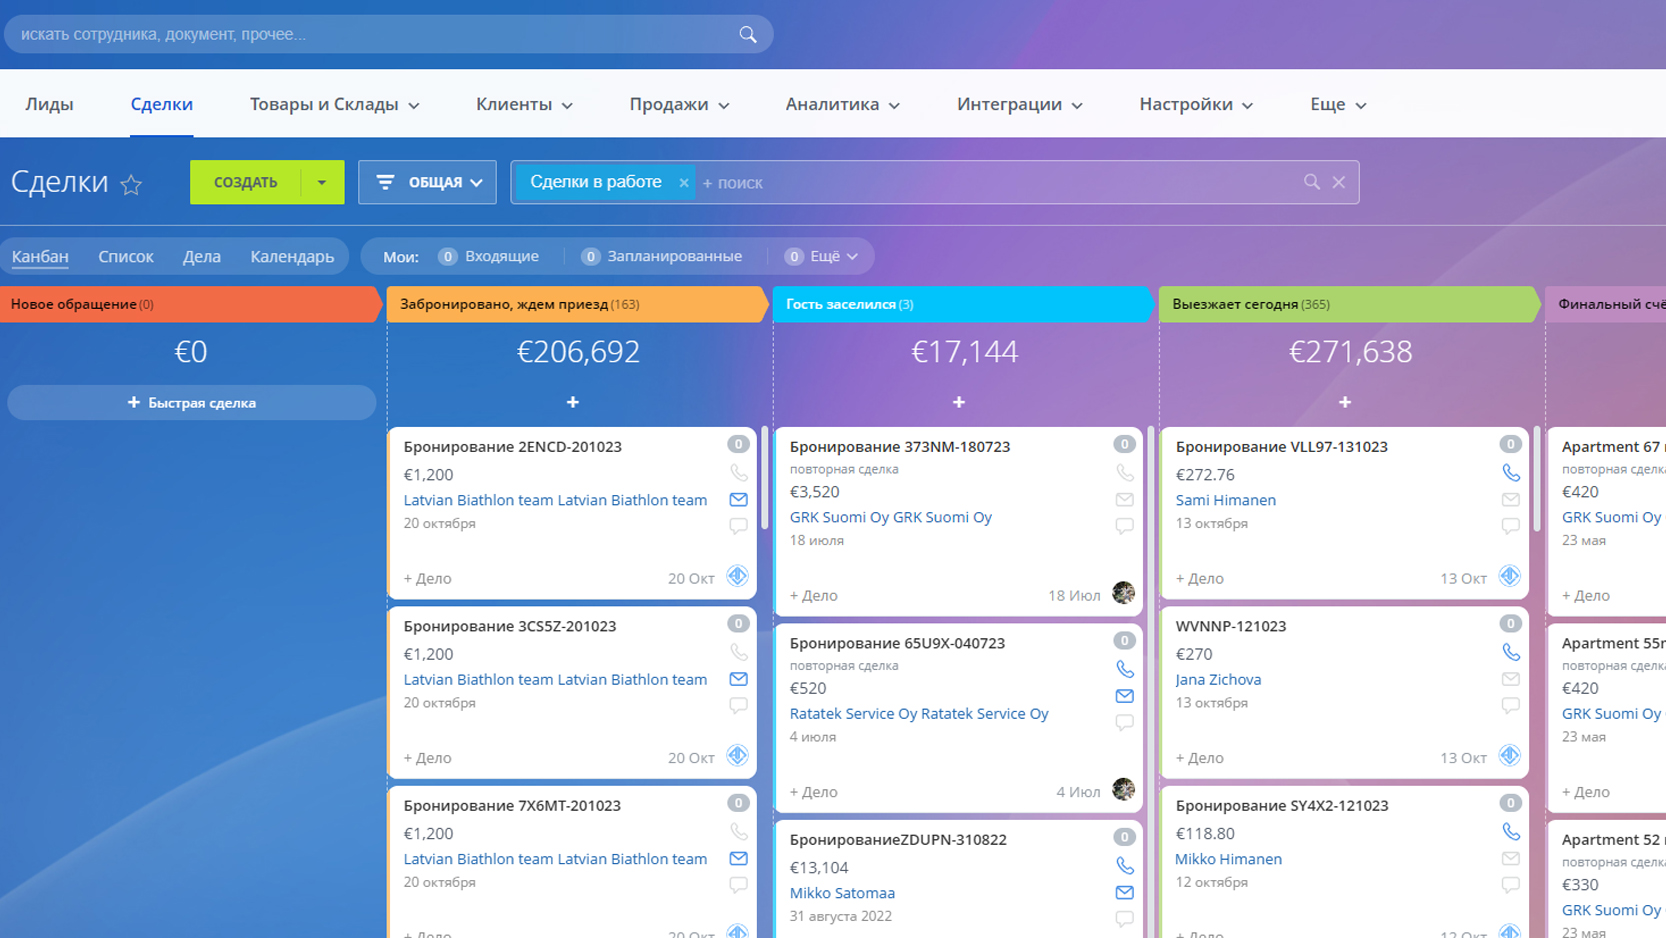Click the email icon on deal 7X6MT-201023
This screenshot has width=1666, height=938.
point(738,859)
